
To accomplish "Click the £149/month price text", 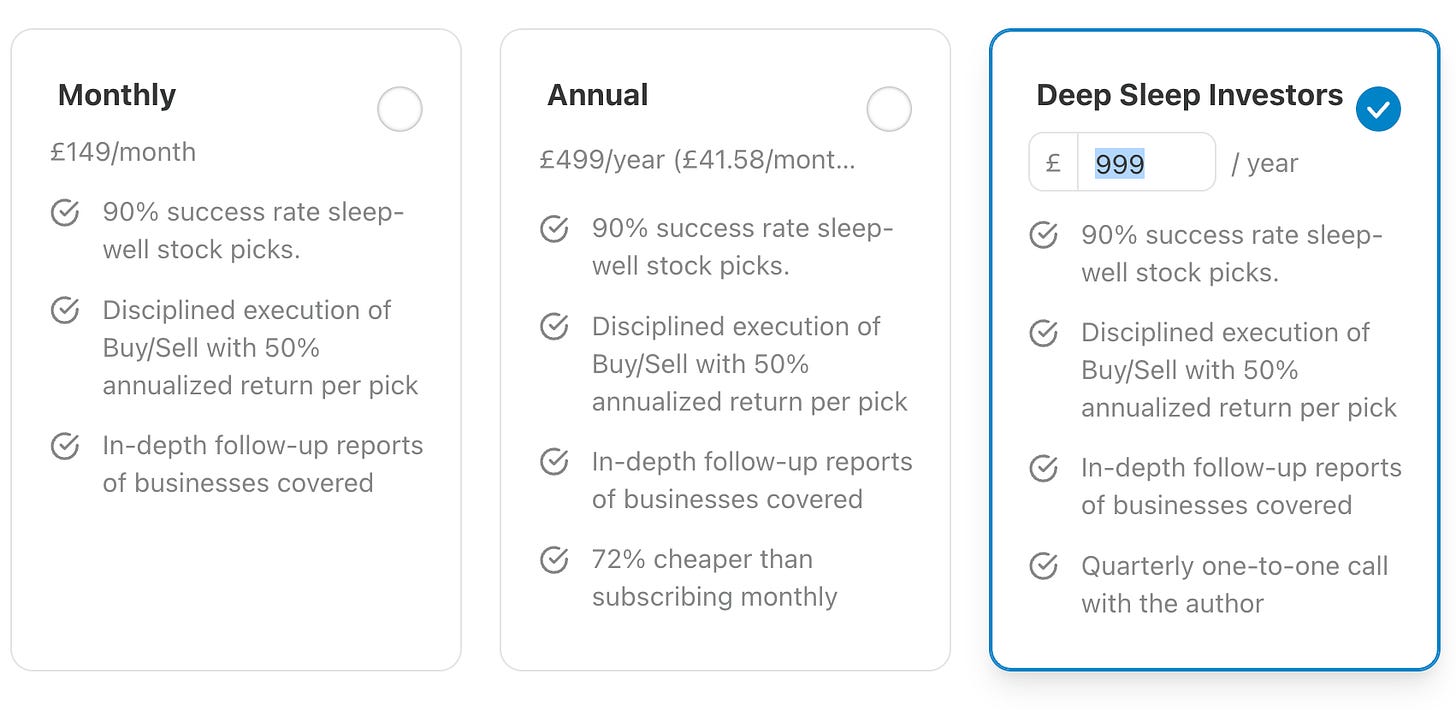I will coord(123,152).
